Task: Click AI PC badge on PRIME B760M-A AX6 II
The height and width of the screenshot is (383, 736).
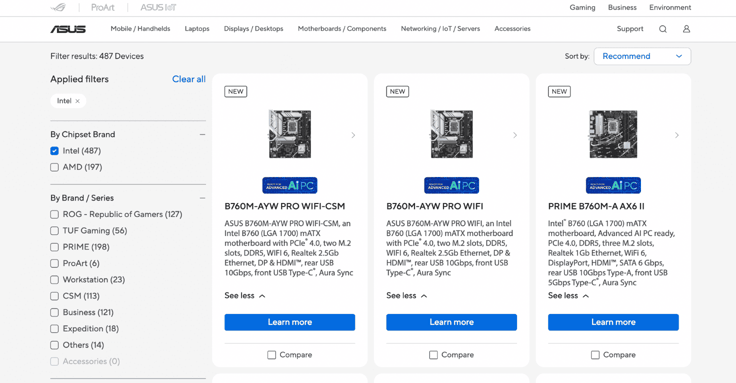Action: coord(613,185)
